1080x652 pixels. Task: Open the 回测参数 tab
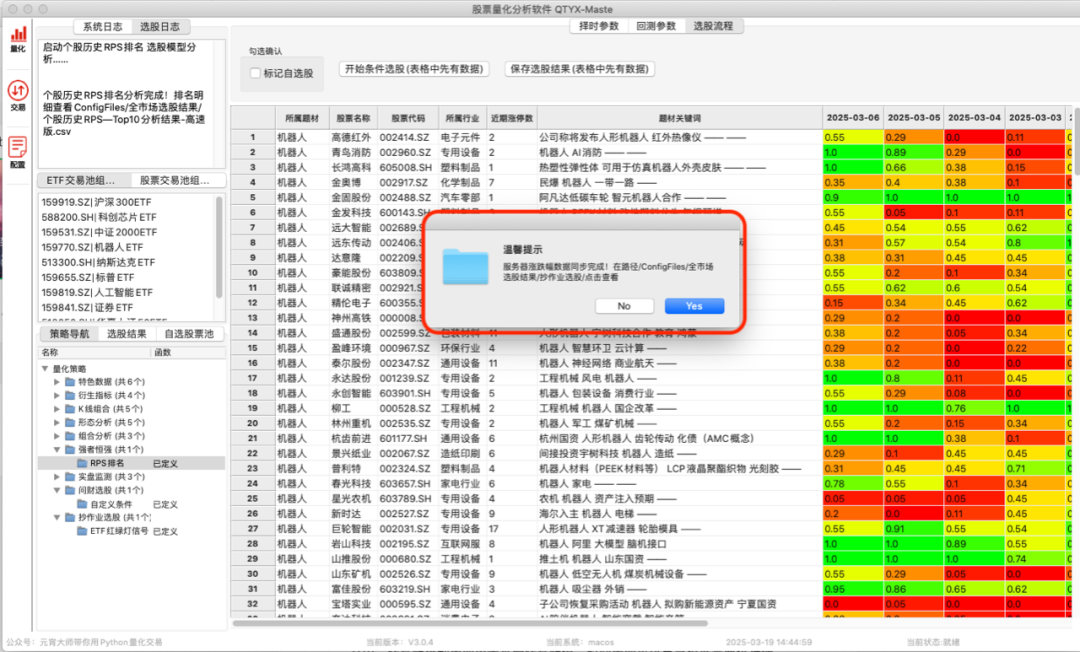coord(656,25)
